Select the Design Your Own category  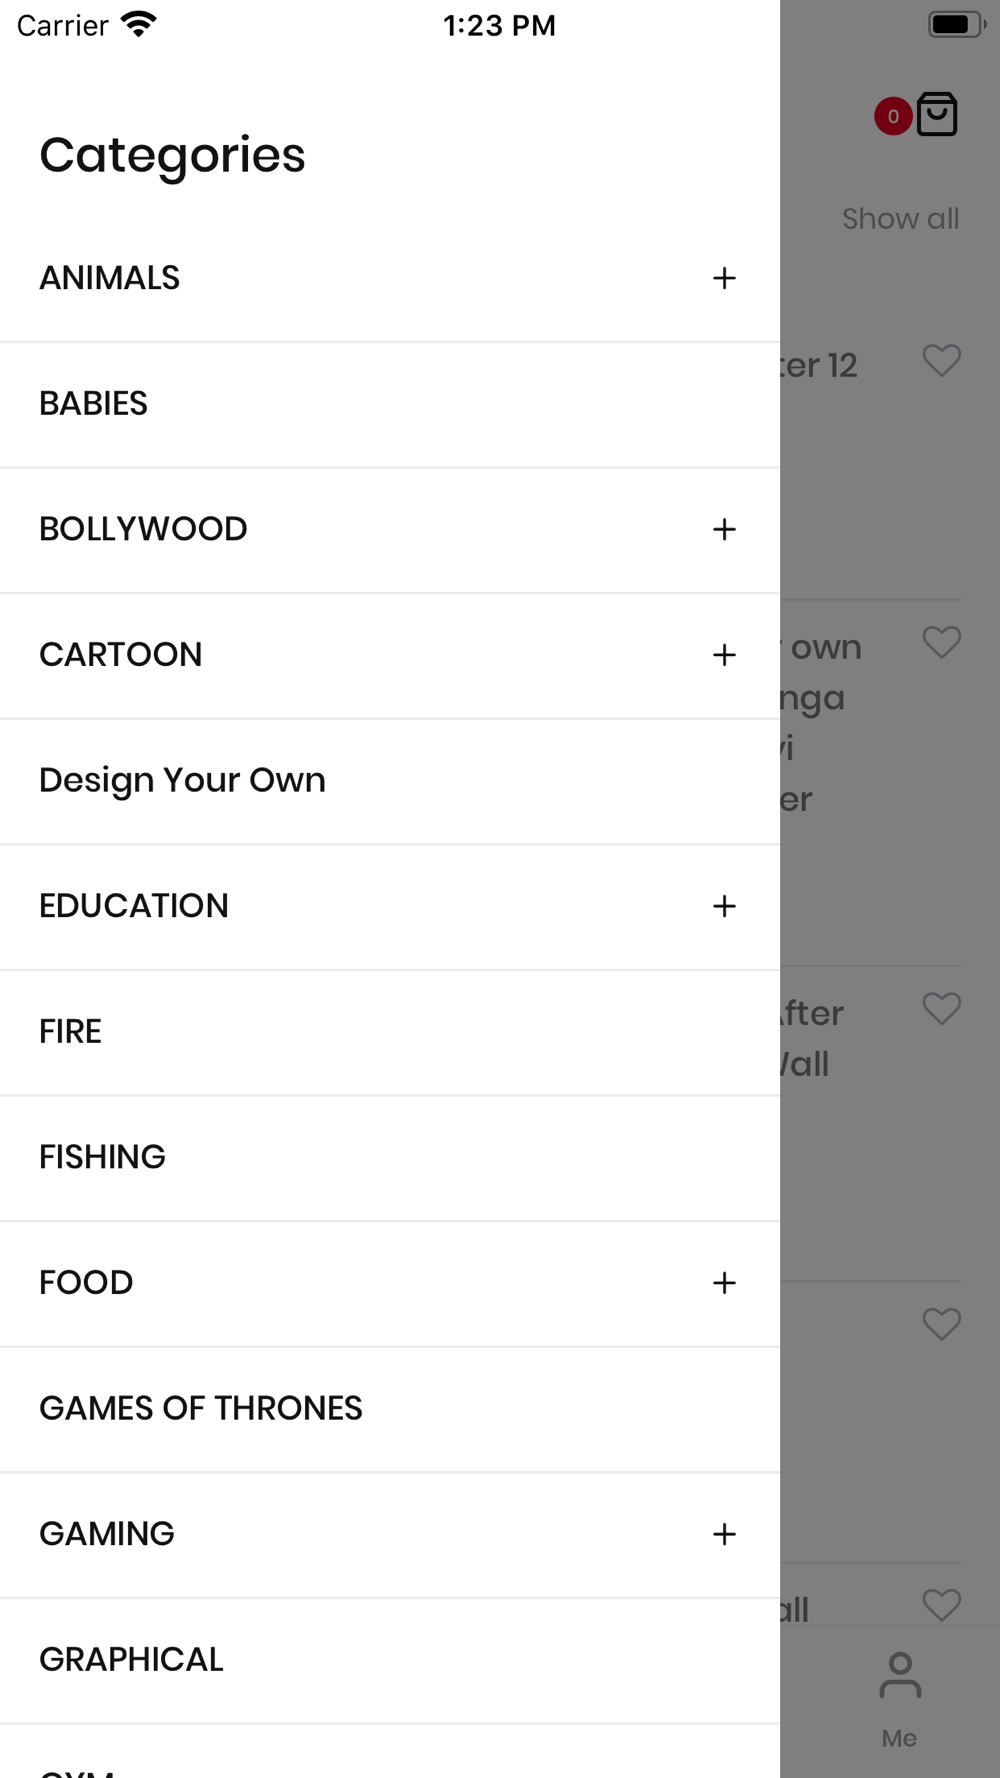[x=390, y=781]
